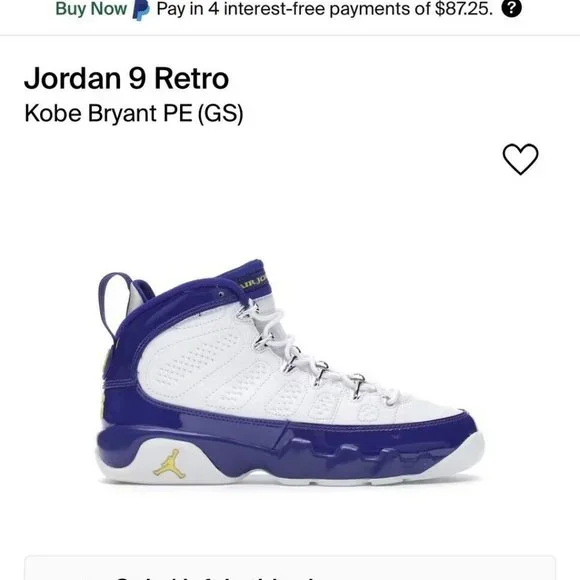Open the Jordan 9 shoe product image
The height and width of the screenshot is (580, 580).
tap(290, 372)
